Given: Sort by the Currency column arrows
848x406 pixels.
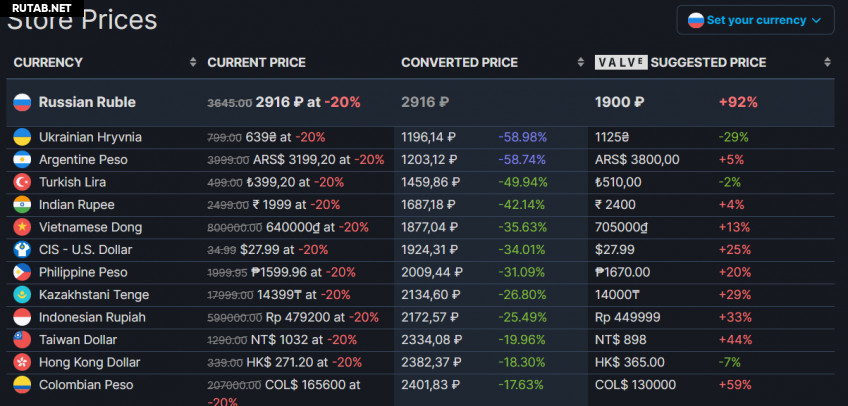Looking at the screenshot, I should pyautogui.click(x=193, y=63).
